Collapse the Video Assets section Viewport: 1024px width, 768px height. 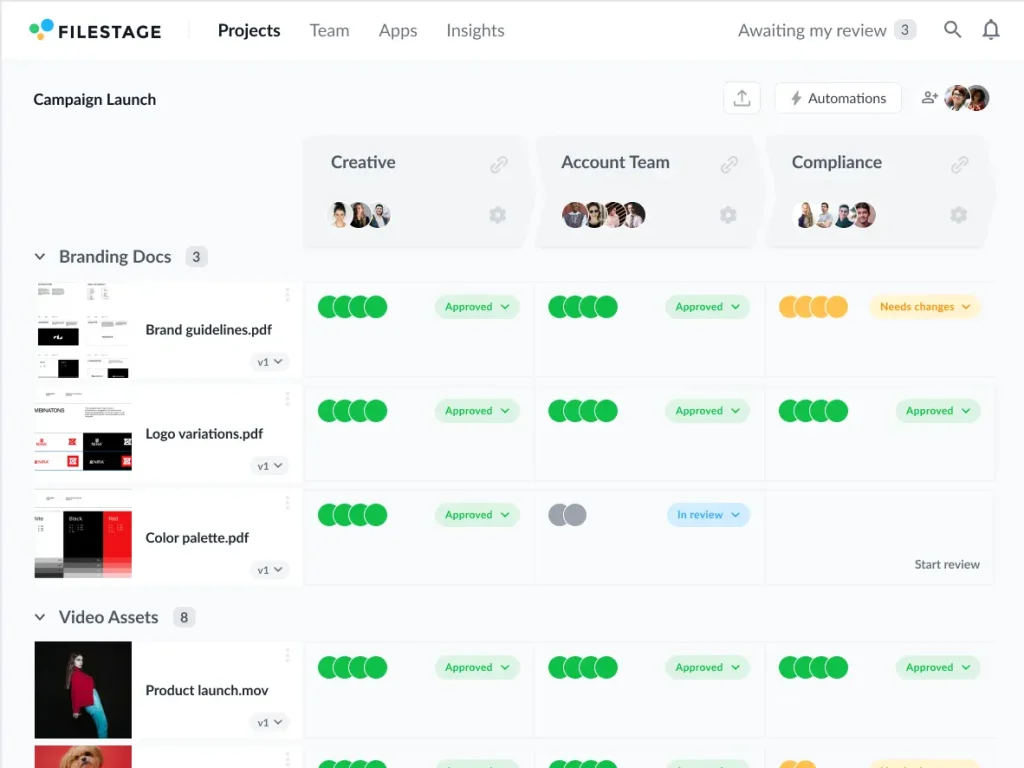[x=40, y=617]
